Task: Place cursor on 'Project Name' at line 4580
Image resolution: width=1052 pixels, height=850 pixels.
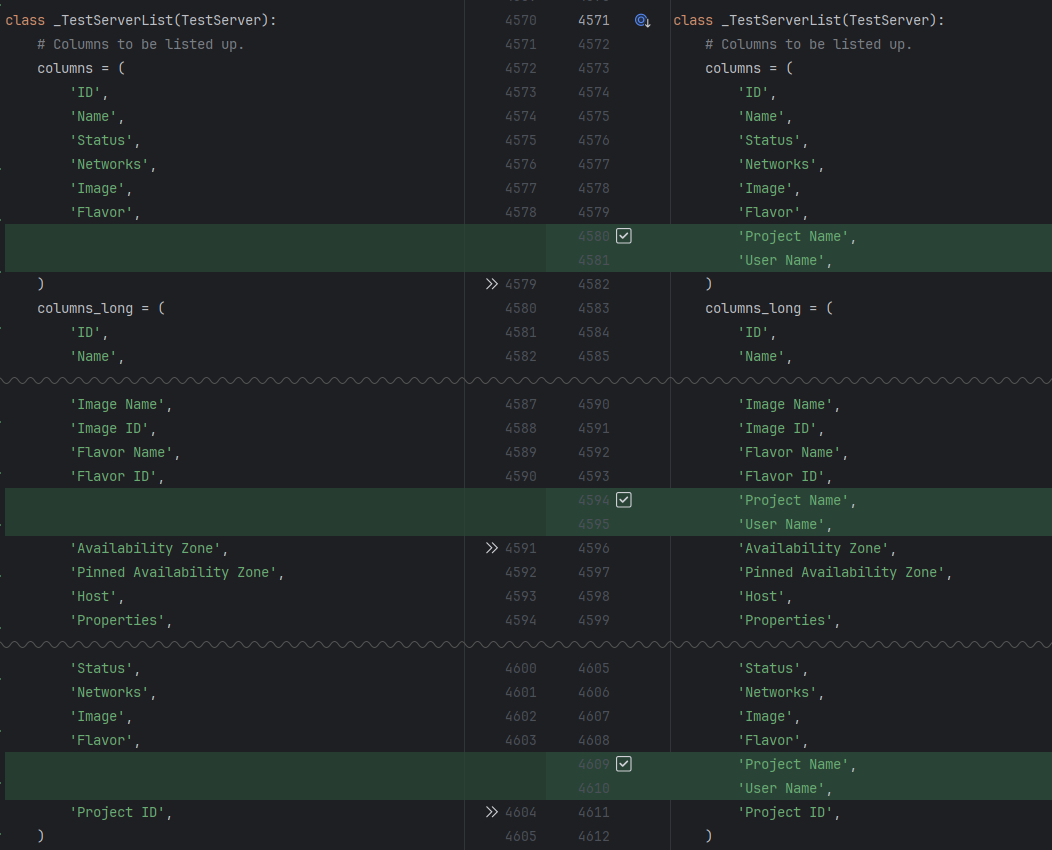Action: pyautogui.click(x=797, y=236)
